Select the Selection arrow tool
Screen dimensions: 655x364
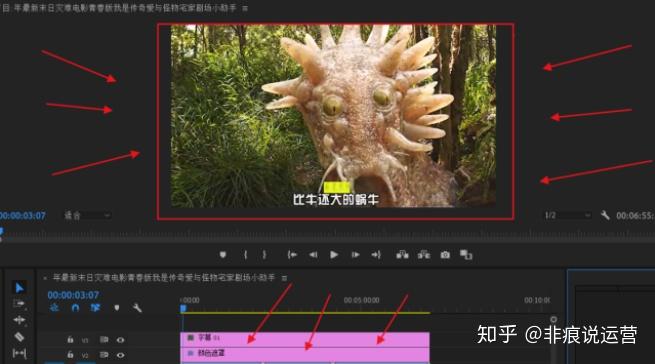tap(19, 288)
